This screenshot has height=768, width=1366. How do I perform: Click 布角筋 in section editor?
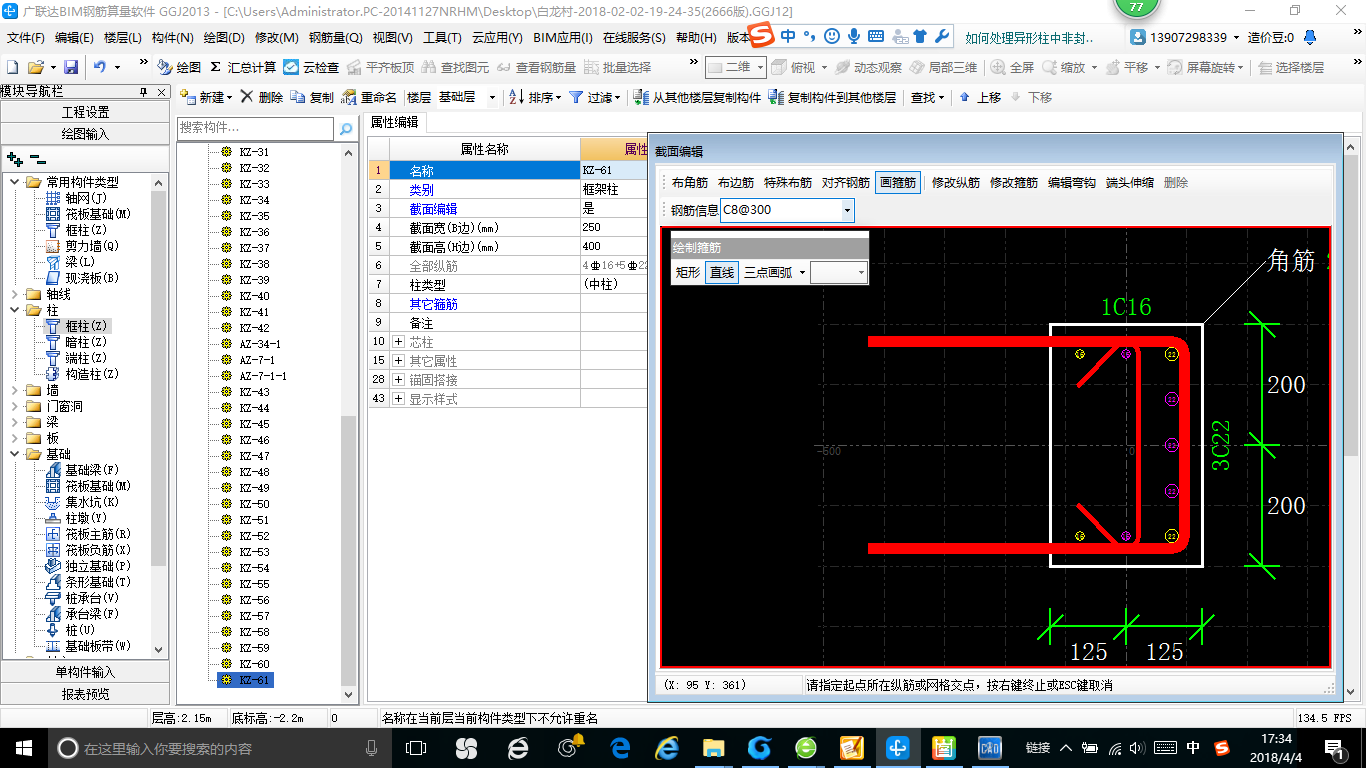[x=690, y=183]
